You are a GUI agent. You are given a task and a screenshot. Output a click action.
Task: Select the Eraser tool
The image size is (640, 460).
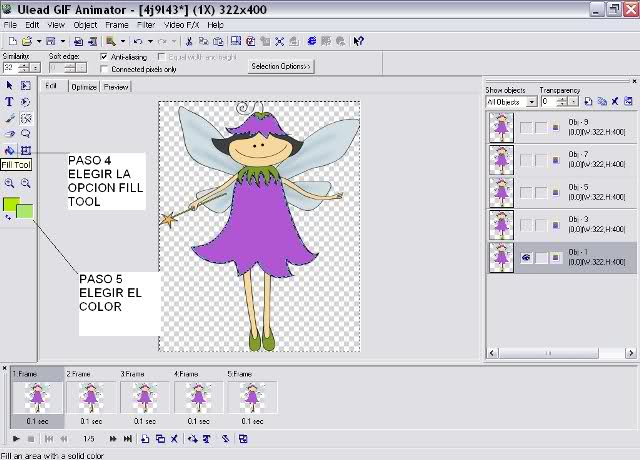tap(9, 134)
